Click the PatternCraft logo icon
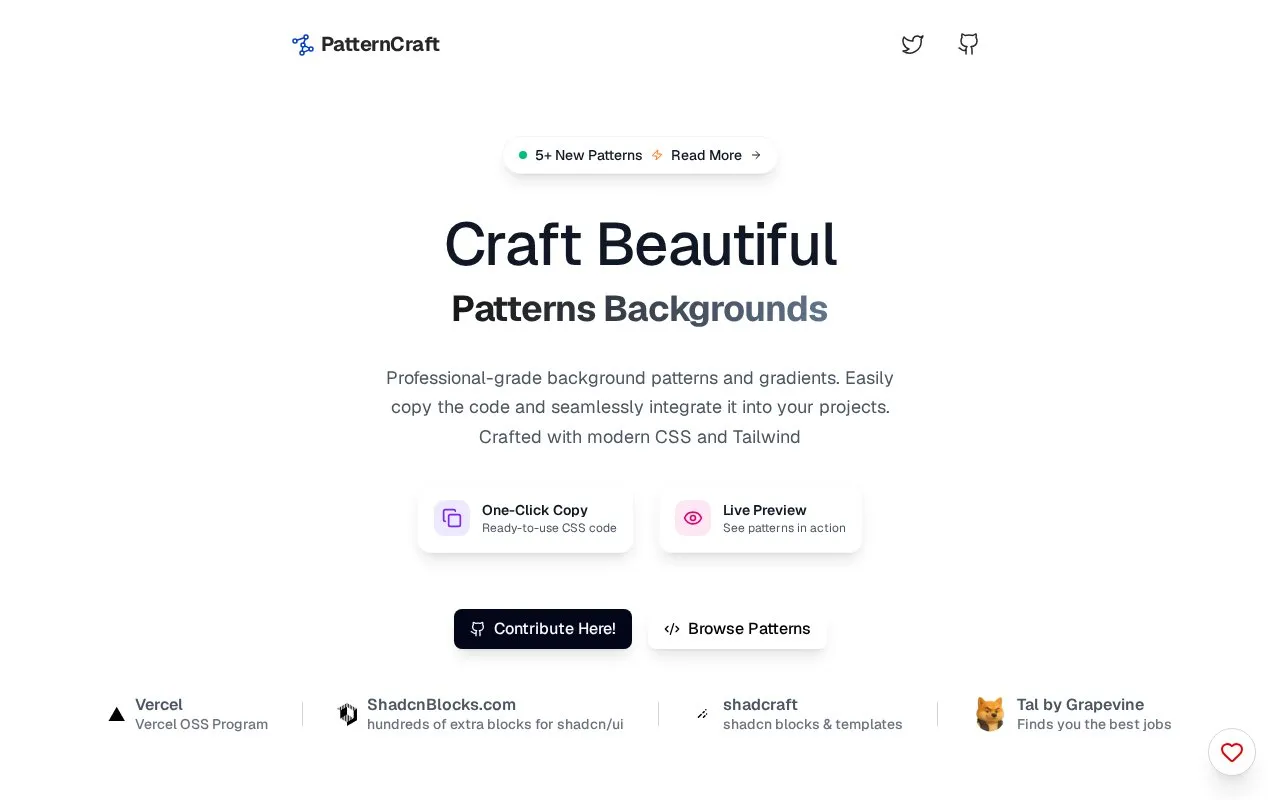1280x800 pixels. point(303,44)
